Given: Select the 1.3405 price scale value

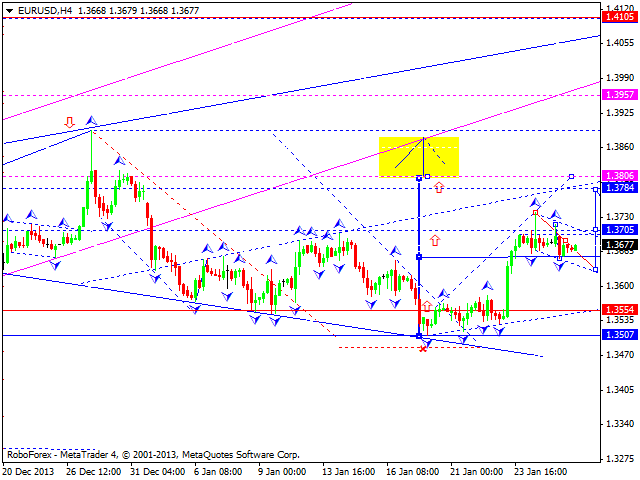Looking at the screenshot, I should pyautogui.click(x=620, y=389).
